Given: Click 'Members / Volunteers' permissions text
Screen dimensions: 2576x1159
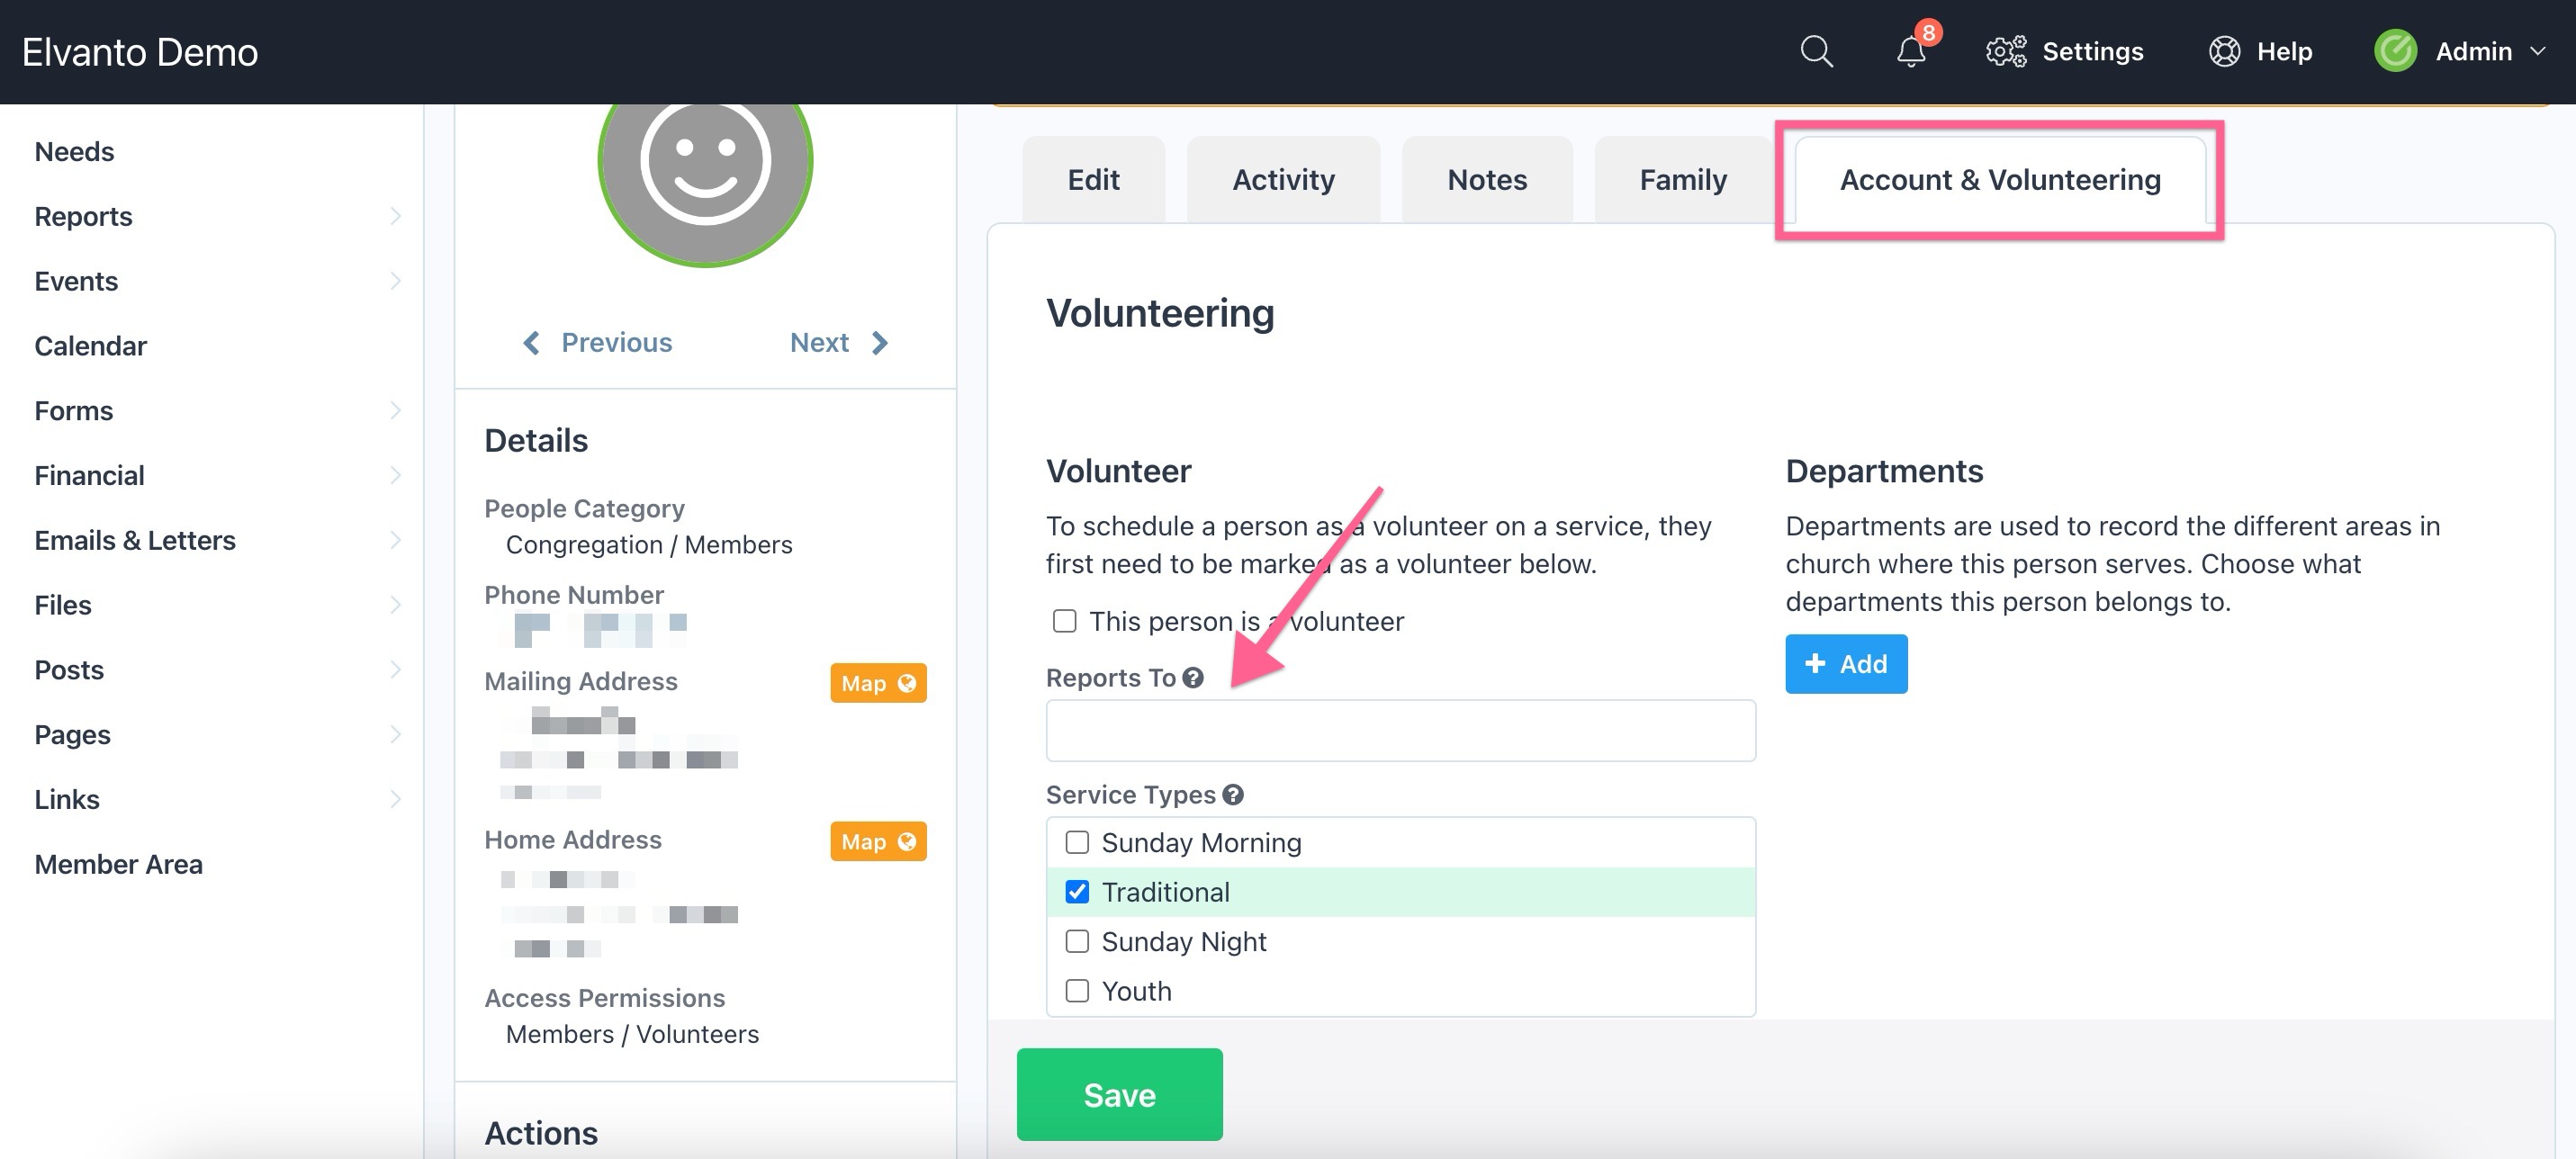Looking at the screenshot, I should click(632, 1034).
